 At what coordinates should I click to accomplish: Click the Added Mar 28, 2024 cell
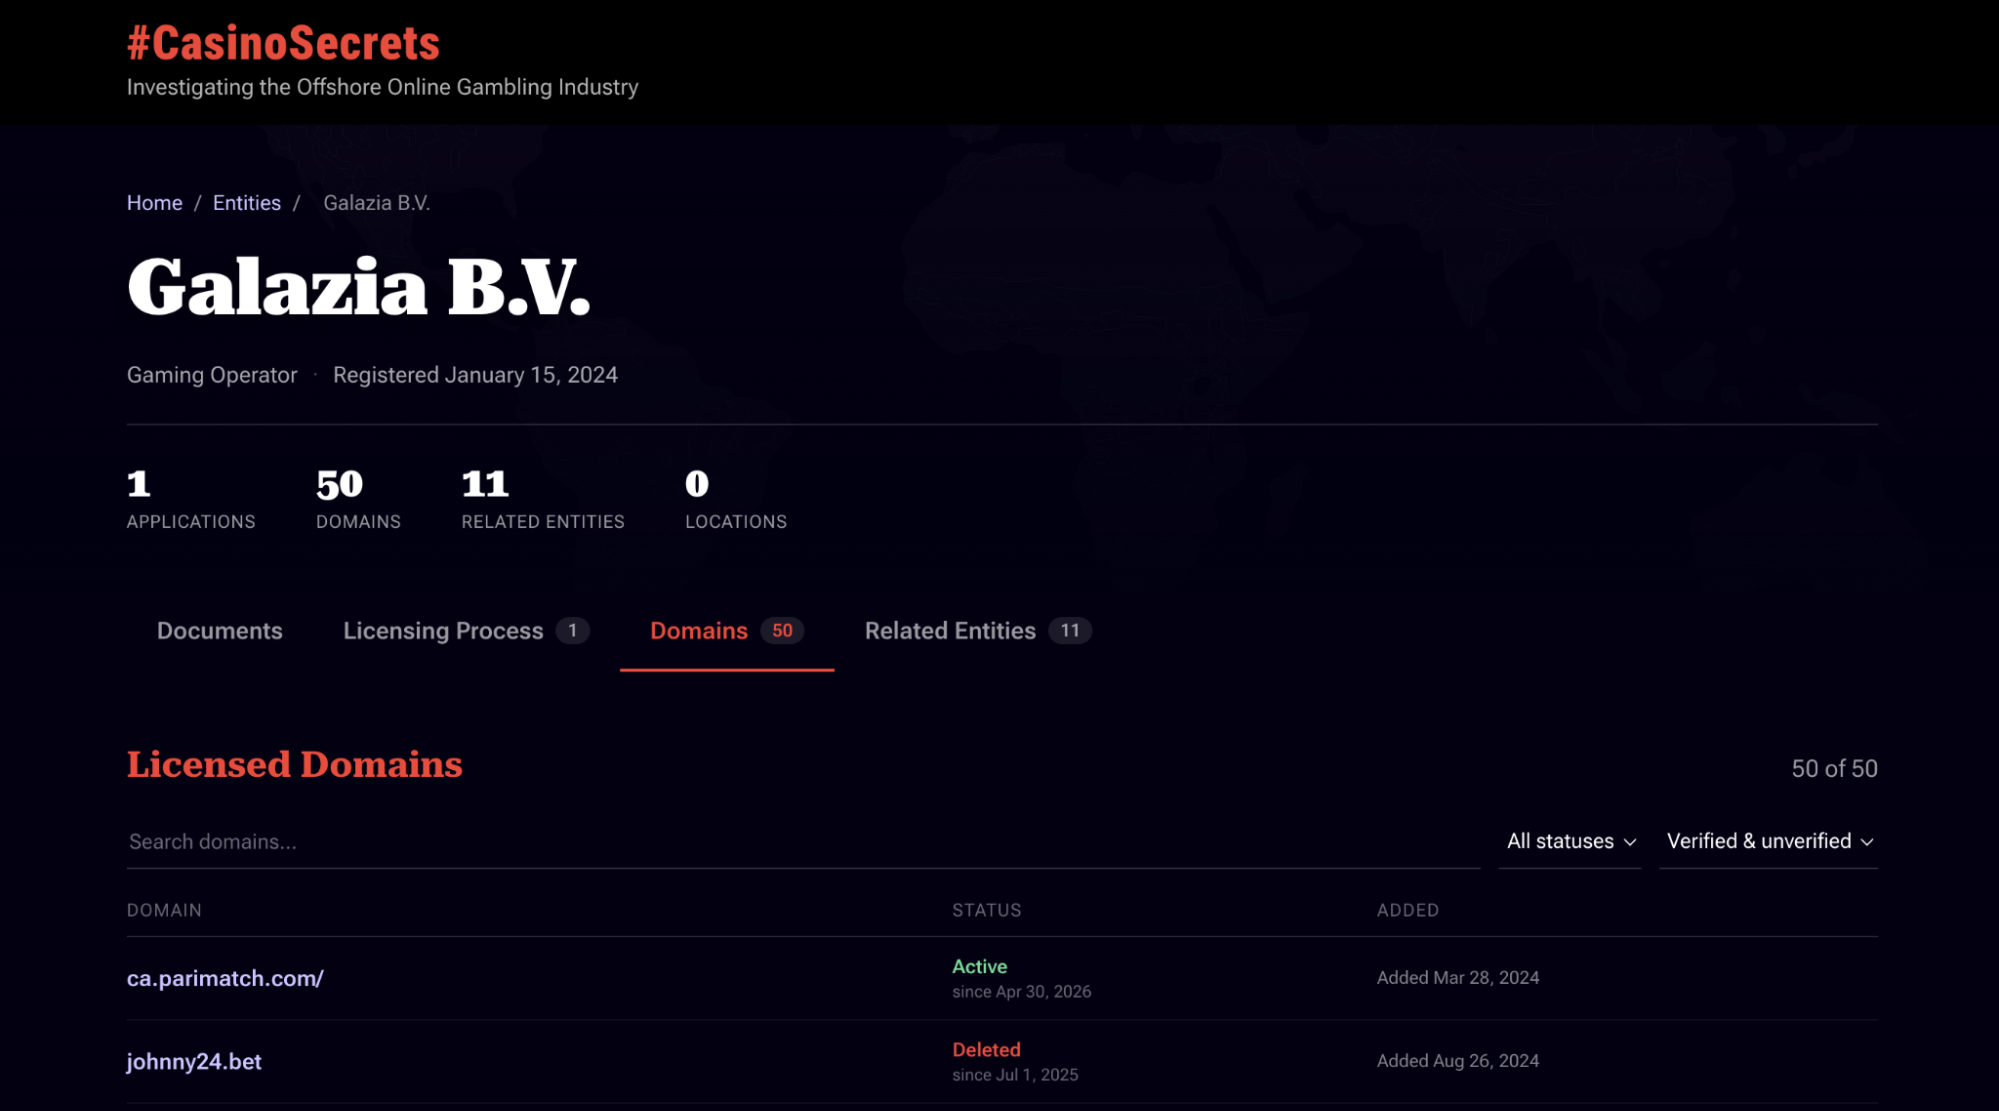tap(1458, 978)
